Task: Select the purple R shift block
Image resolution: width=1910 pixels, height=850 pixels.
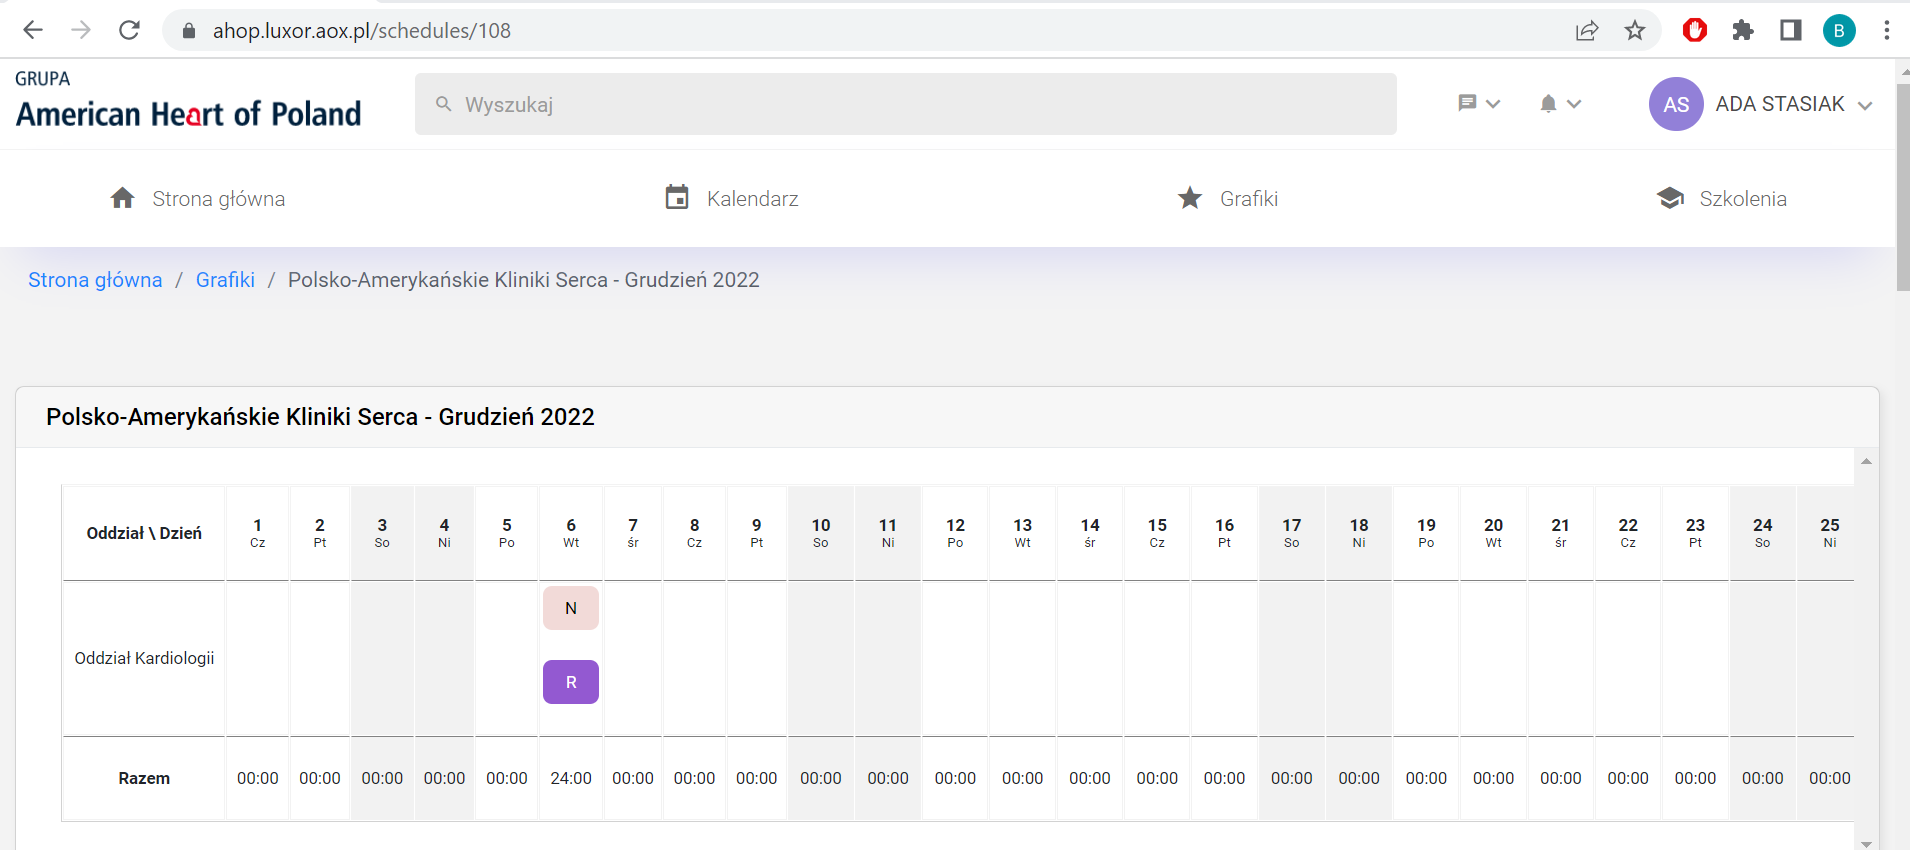Action: pyautogui.click(x=571, y=682)
